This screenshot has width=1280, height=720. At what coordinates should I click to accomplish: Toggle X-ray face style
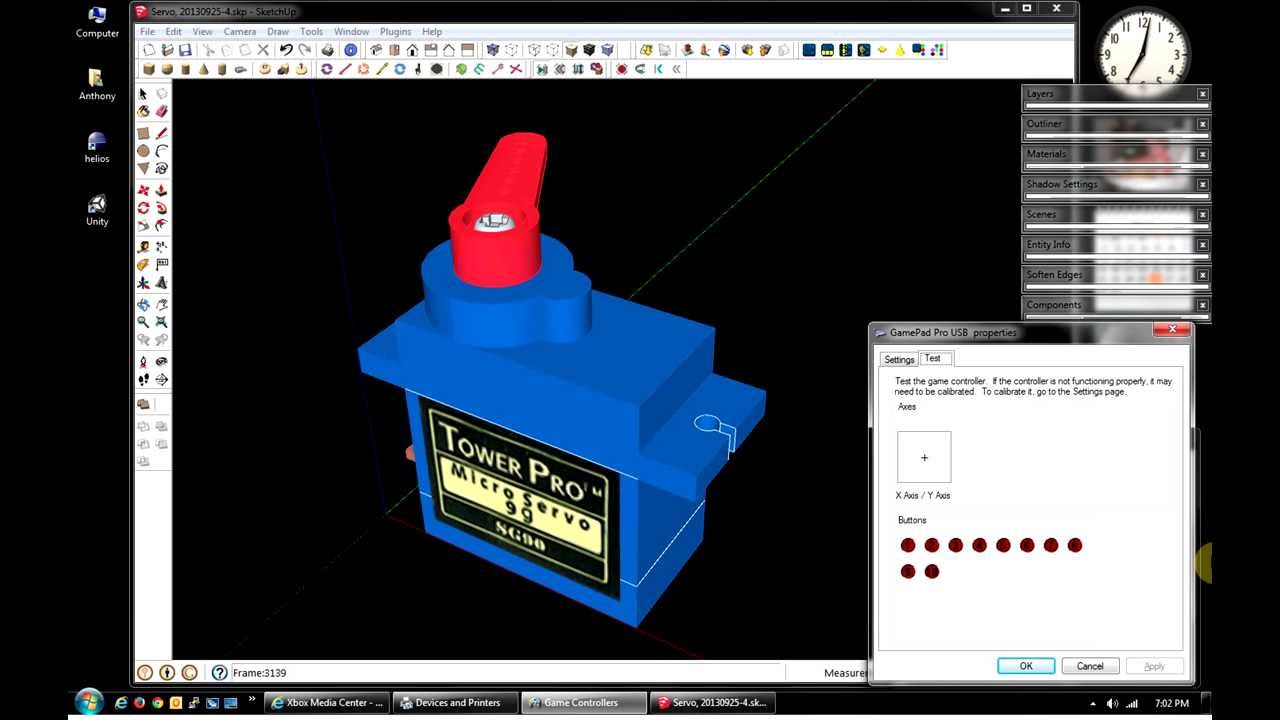click(x=492, y=50)
